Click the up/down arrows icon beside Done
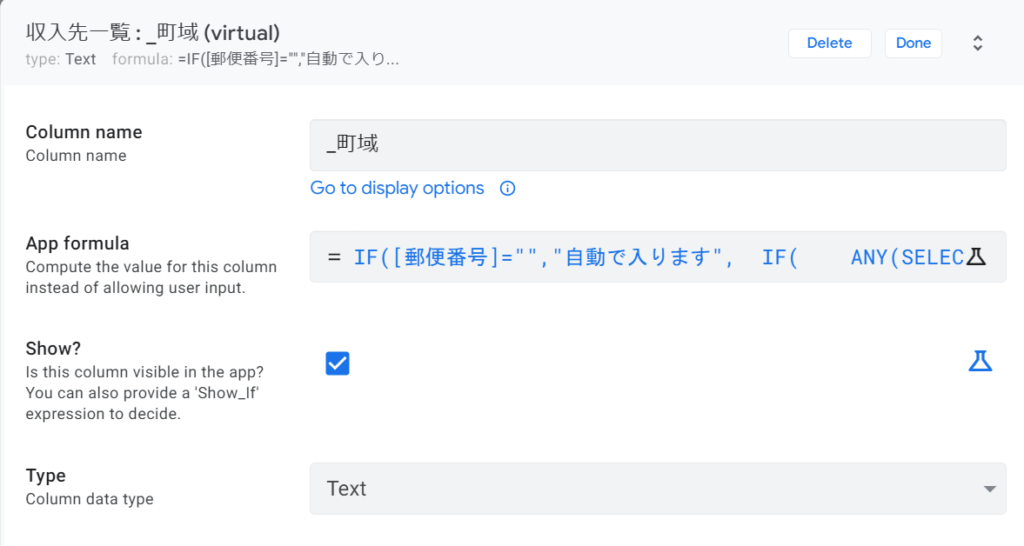This screenshot has height=546, width=1024. coord(977,43)
